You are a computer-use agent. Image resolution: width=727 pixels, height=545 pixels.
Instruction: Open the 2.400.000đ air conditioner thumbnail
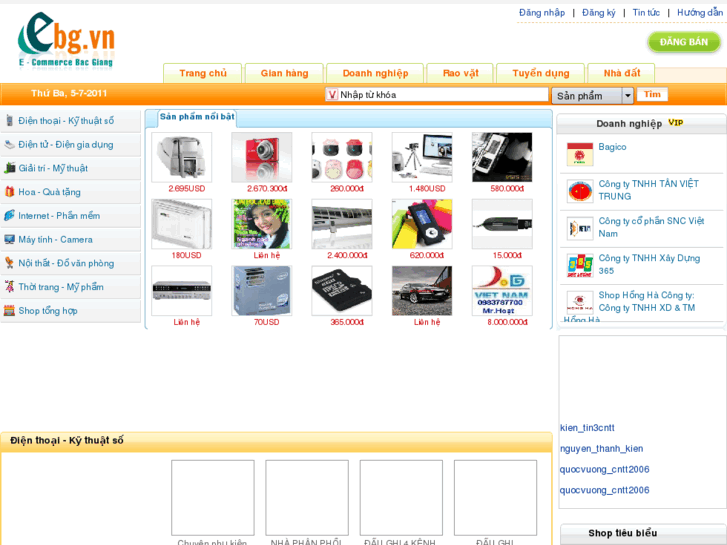(342, 224)
